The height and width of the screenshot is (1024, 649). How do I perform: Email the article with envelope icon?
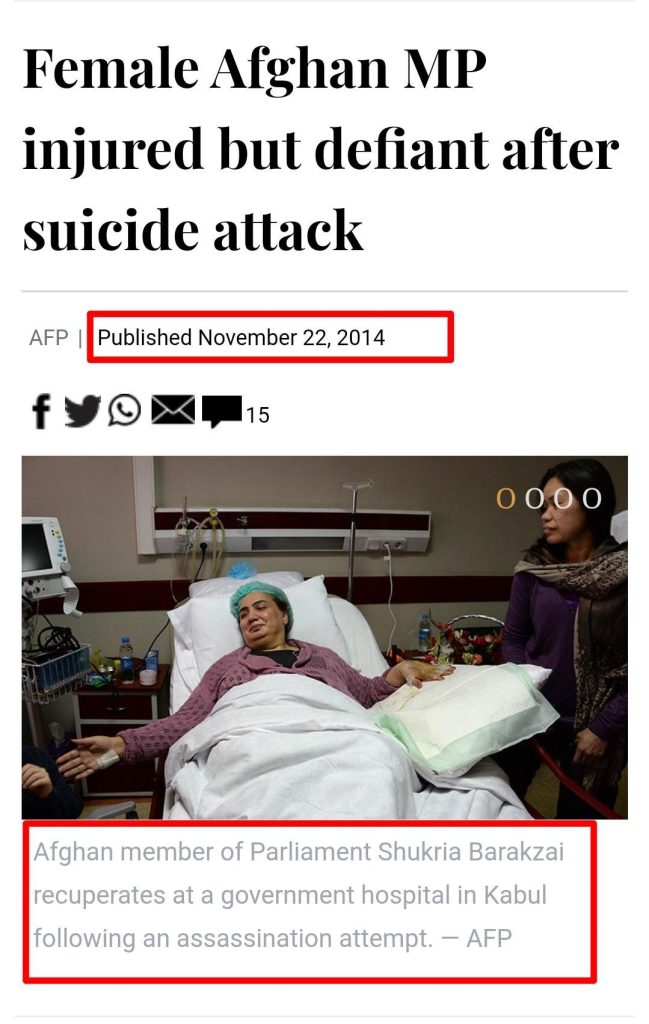[x=173, y=410]
